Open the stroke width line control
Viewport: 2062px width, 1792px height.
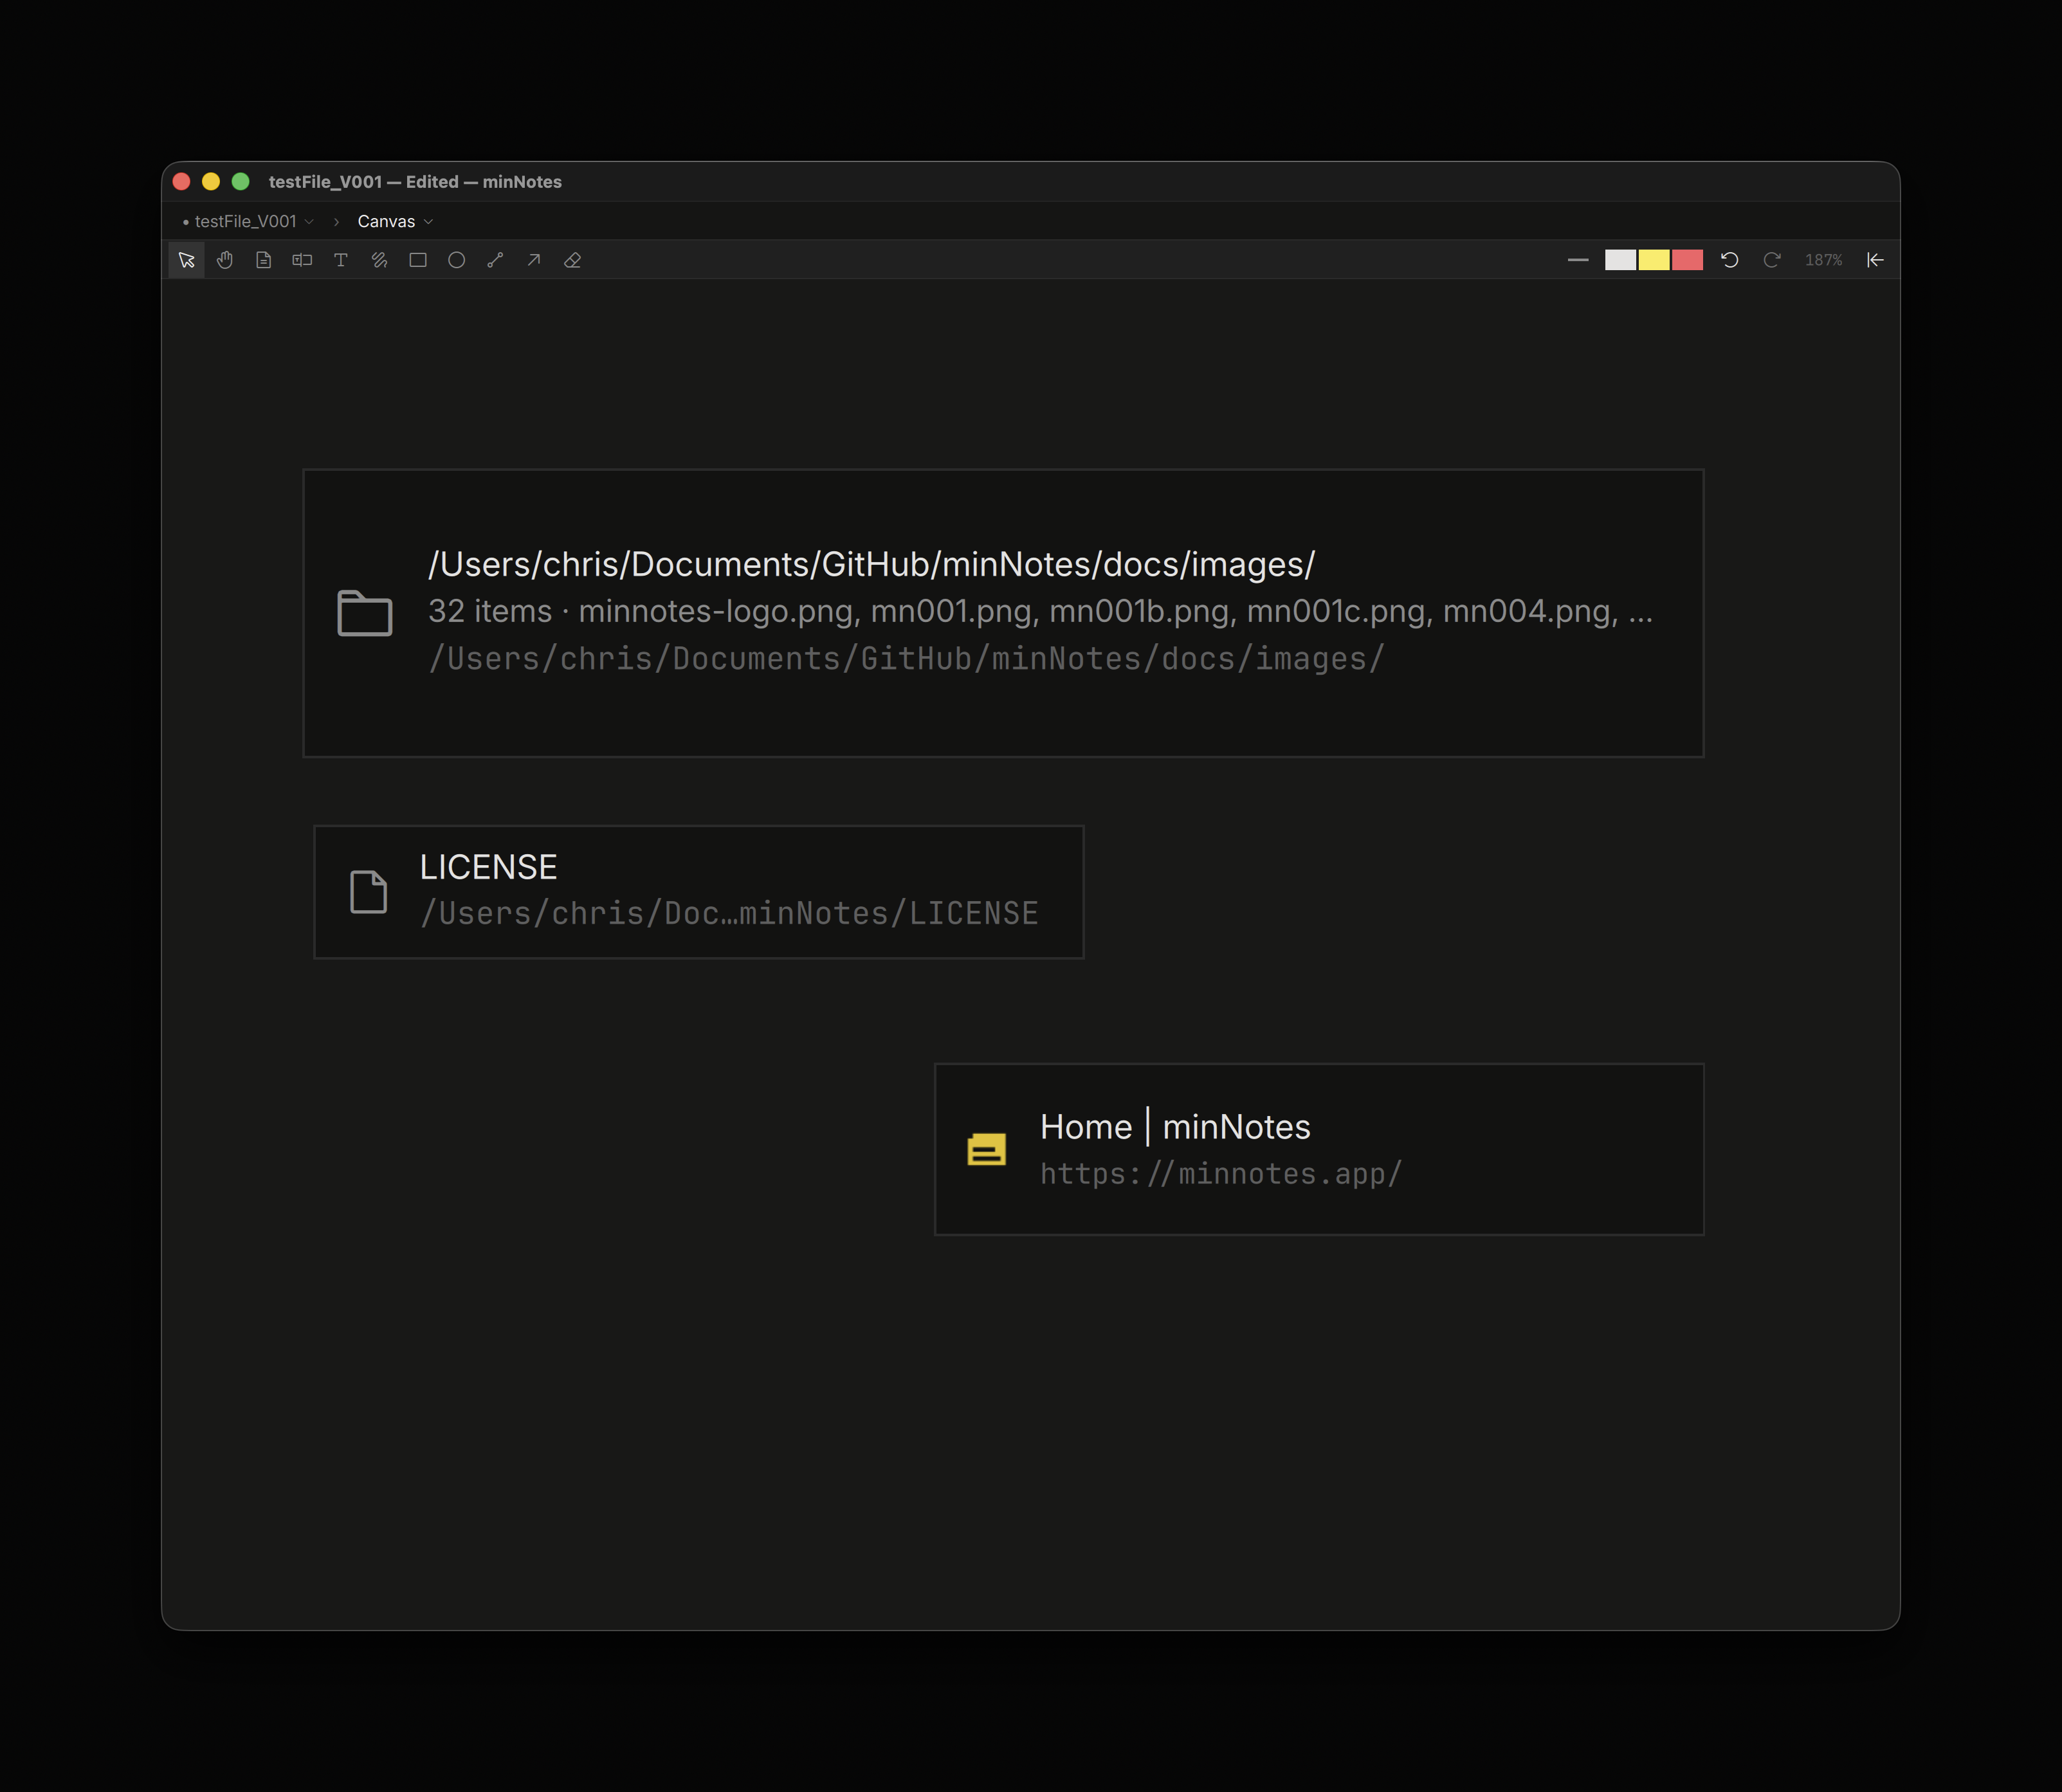point(1578,260)
